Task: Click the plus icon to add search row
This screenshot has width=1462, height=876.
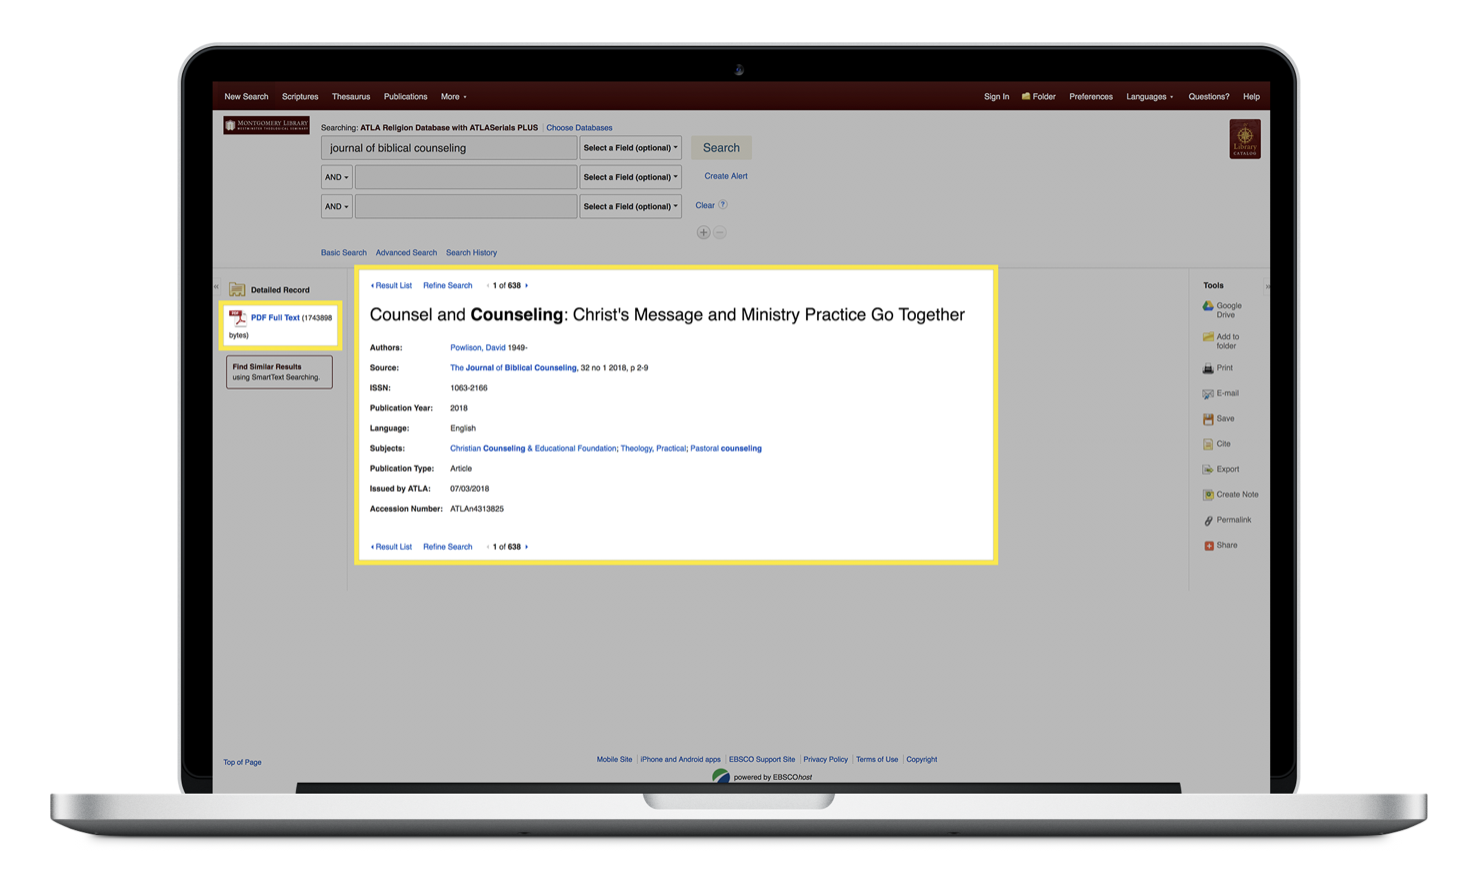Action: pyautogui.click(x=703, y=233)
